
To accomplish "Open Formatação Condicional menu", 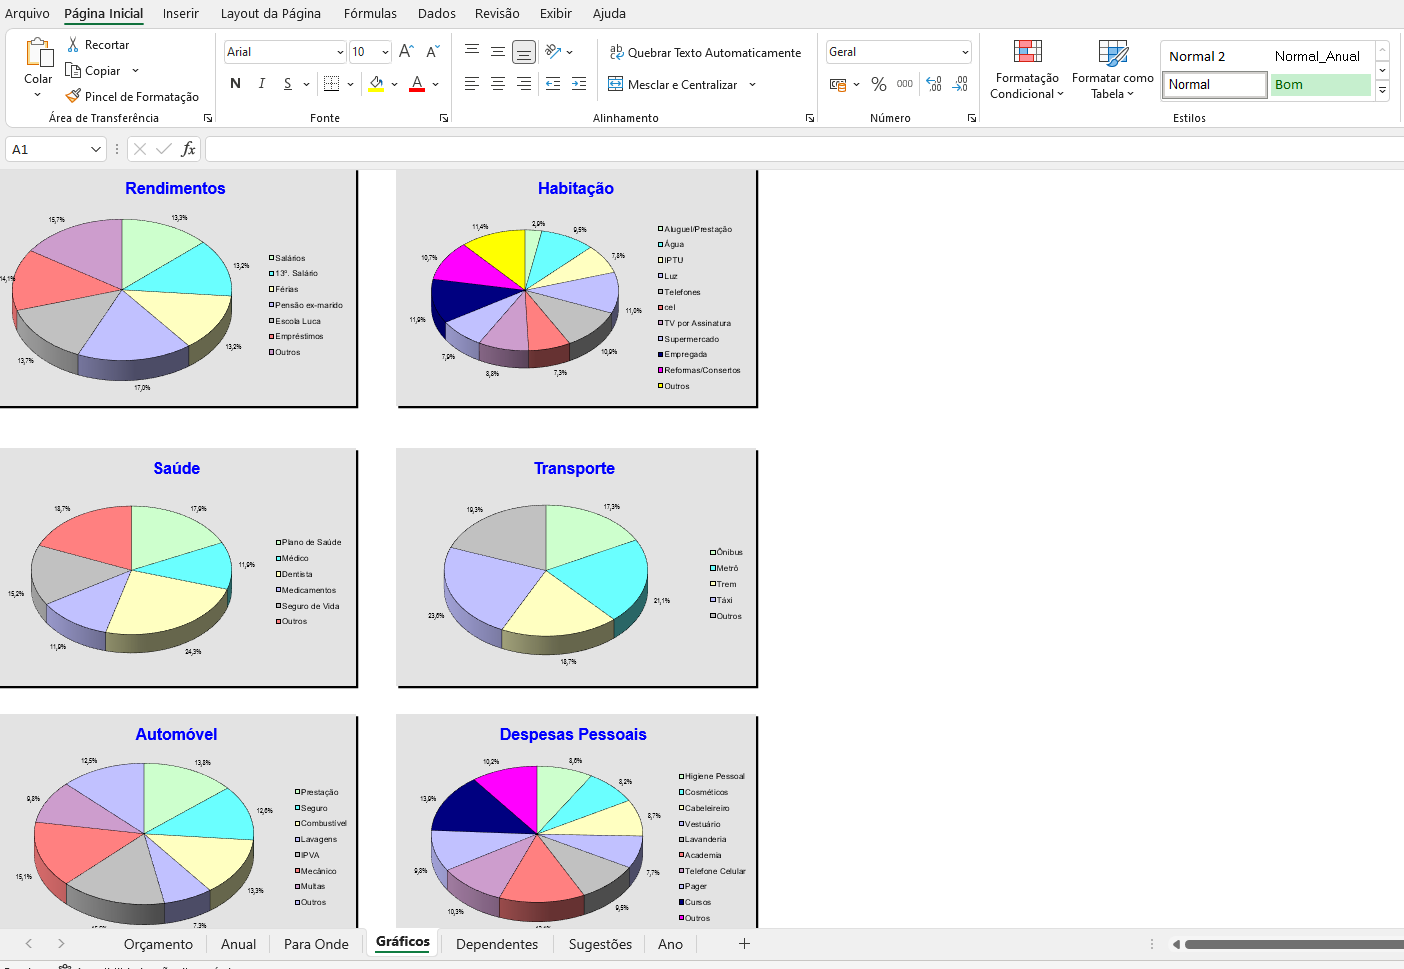I will tap(1027, 68).
